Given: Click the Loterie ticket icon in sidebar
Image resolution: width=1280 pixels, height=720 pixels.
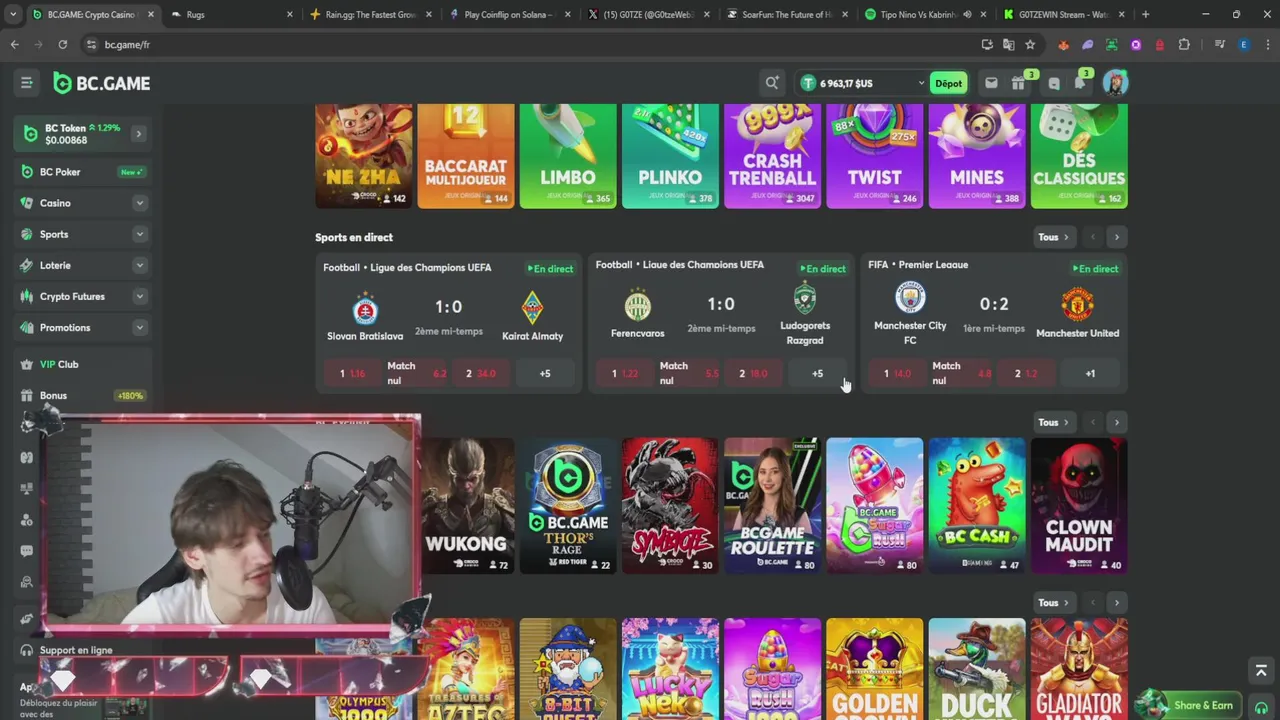Looking at the screenshot, I should [x=27, y=265].
